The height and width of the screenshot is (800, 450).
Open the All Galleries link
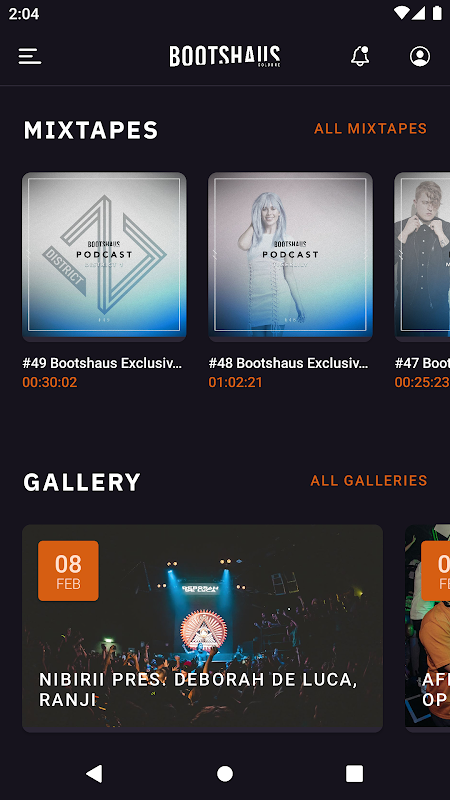pyautogui.click(x=369, y=481)
